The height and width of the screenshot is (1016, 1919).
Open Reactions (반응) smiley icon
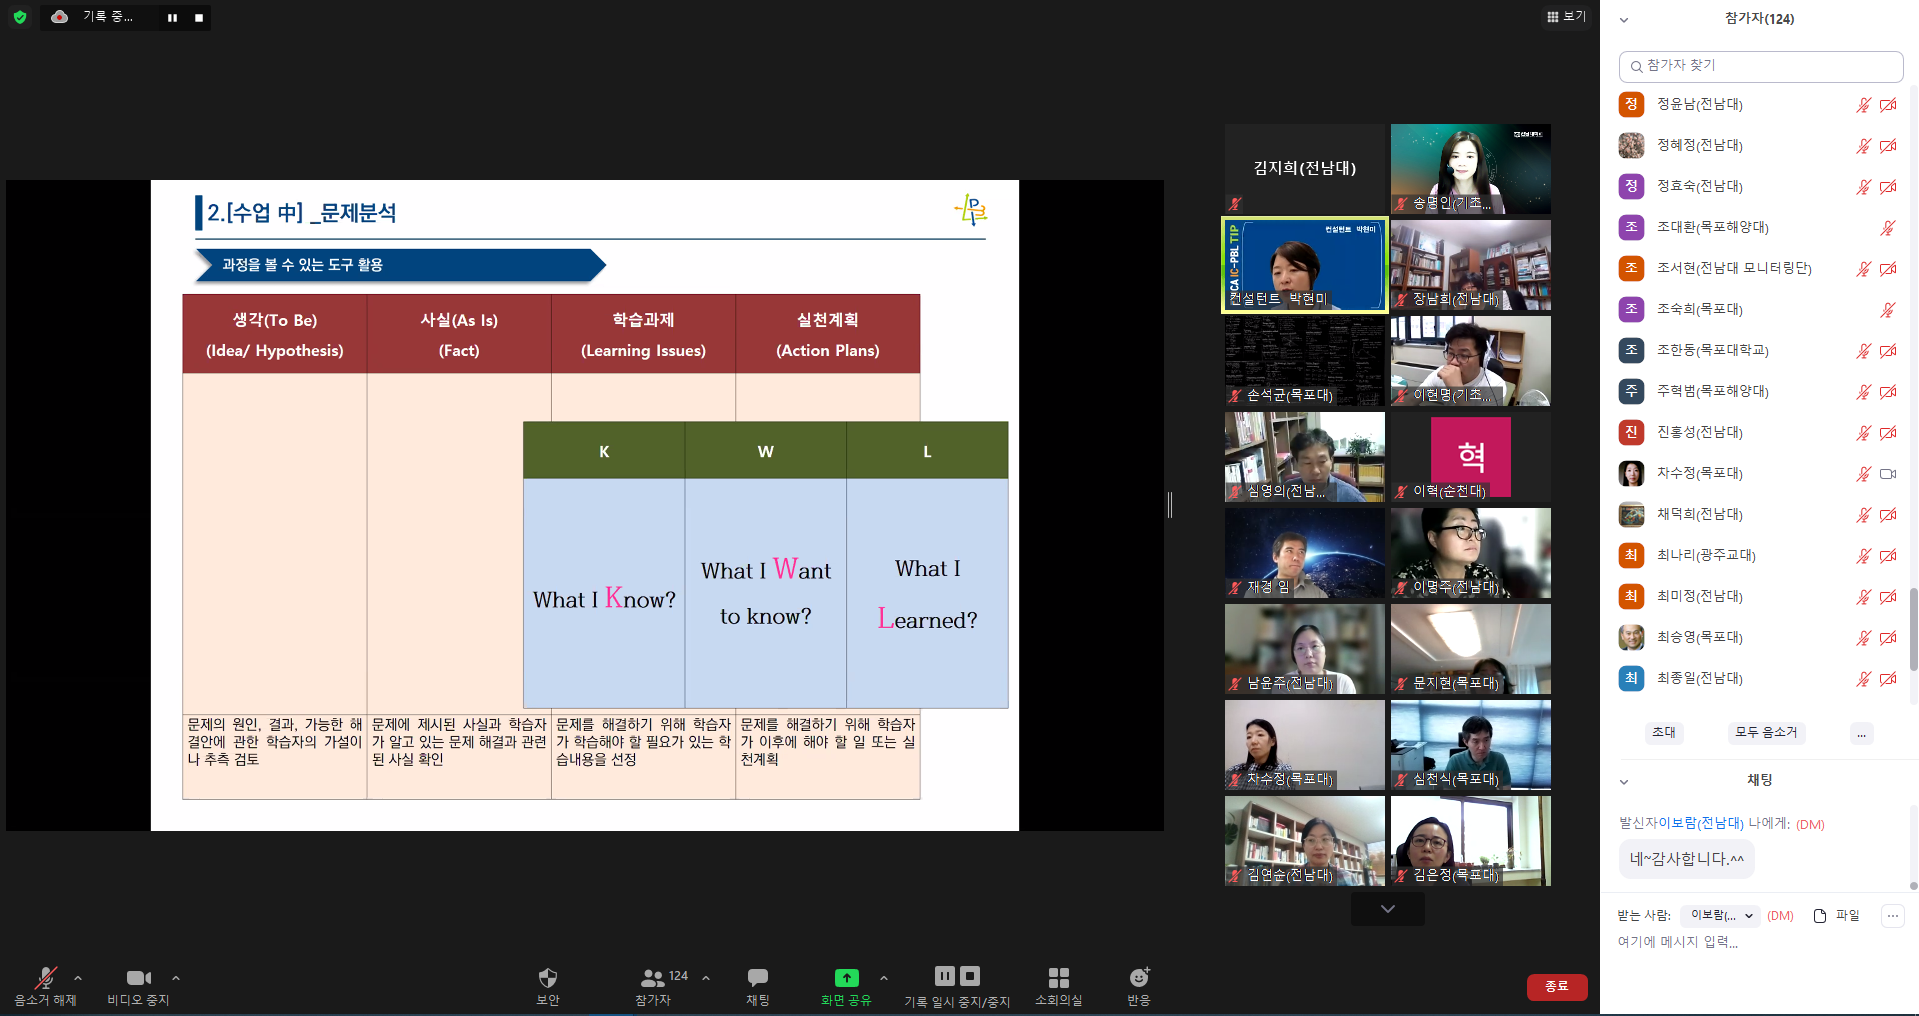click(x=1138, y=978)
